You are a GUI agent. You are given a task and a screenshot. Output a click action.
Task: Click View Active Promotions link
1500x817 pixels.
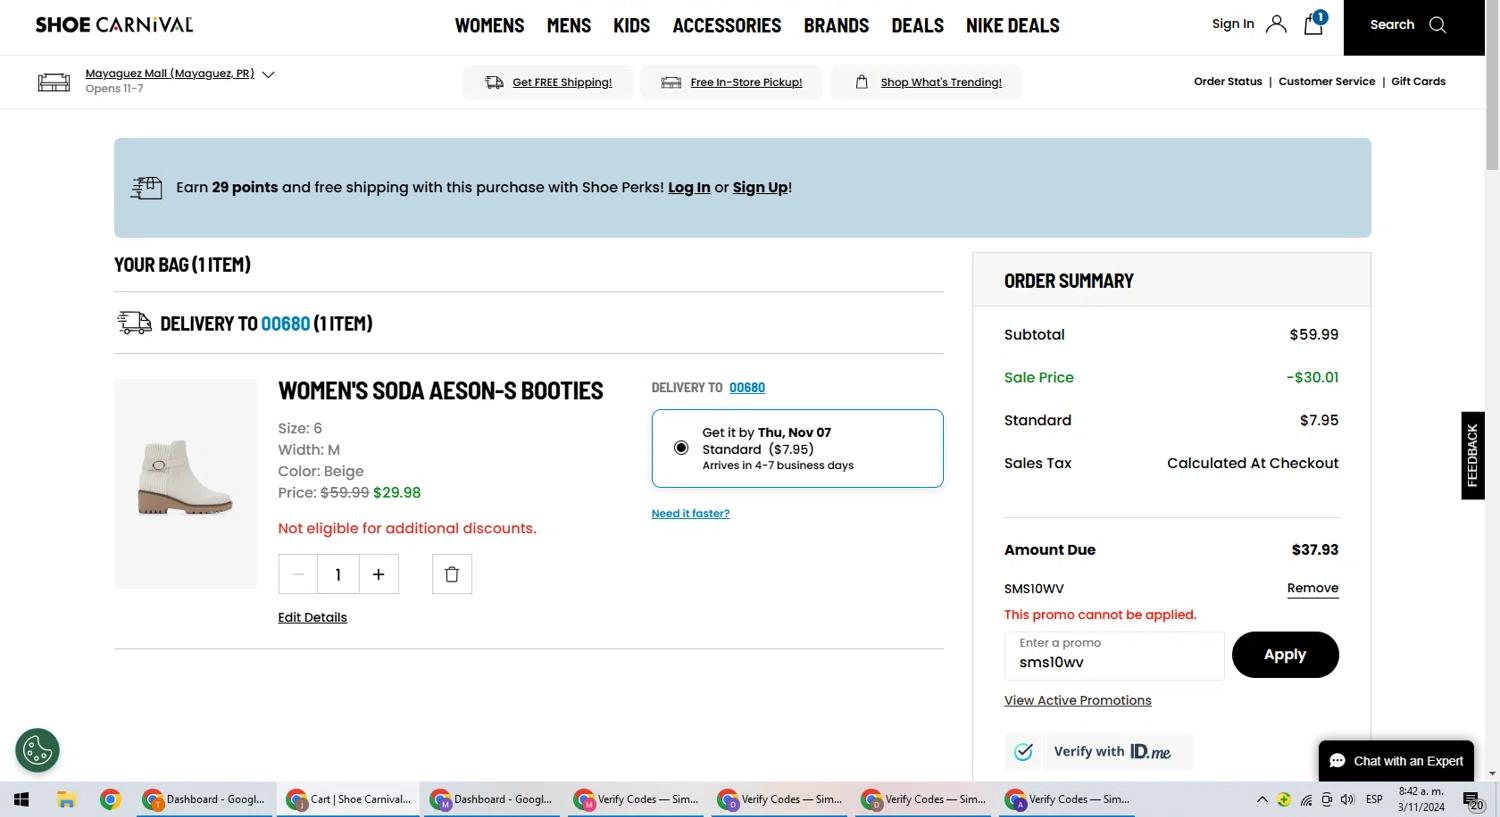(1077, 700)
